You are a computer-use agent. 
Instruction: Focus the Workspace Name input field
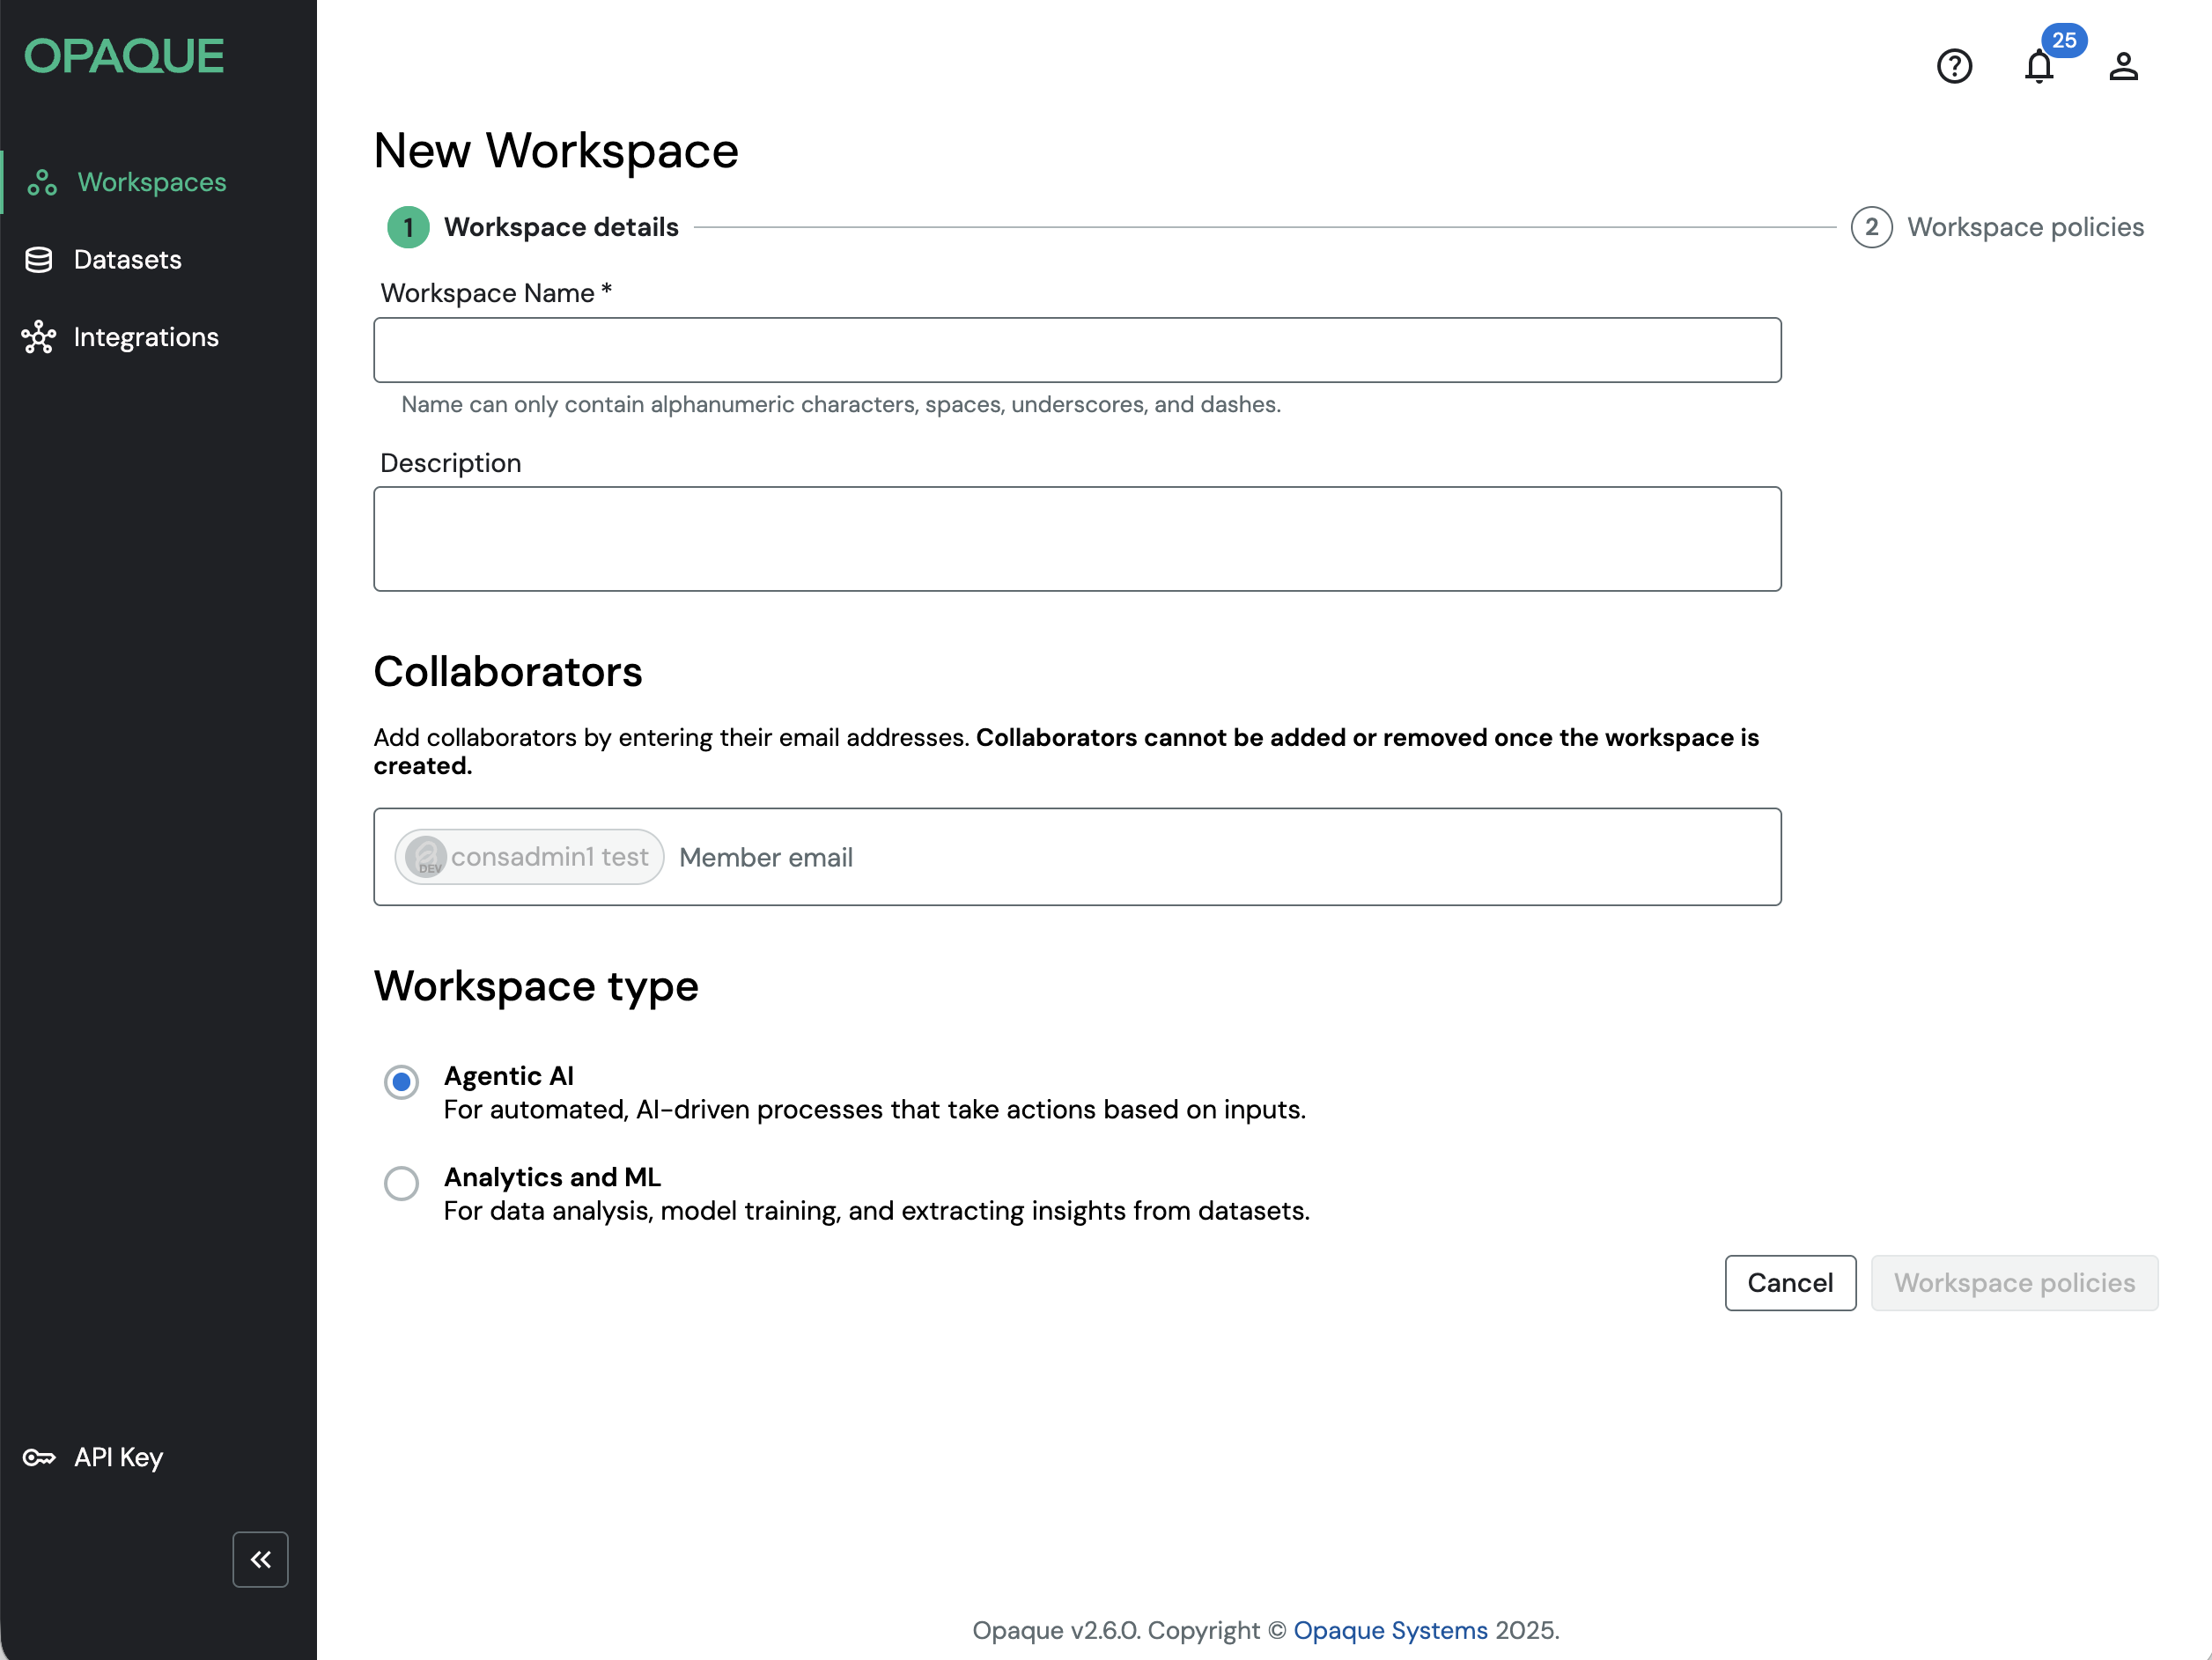(1076, 350)
